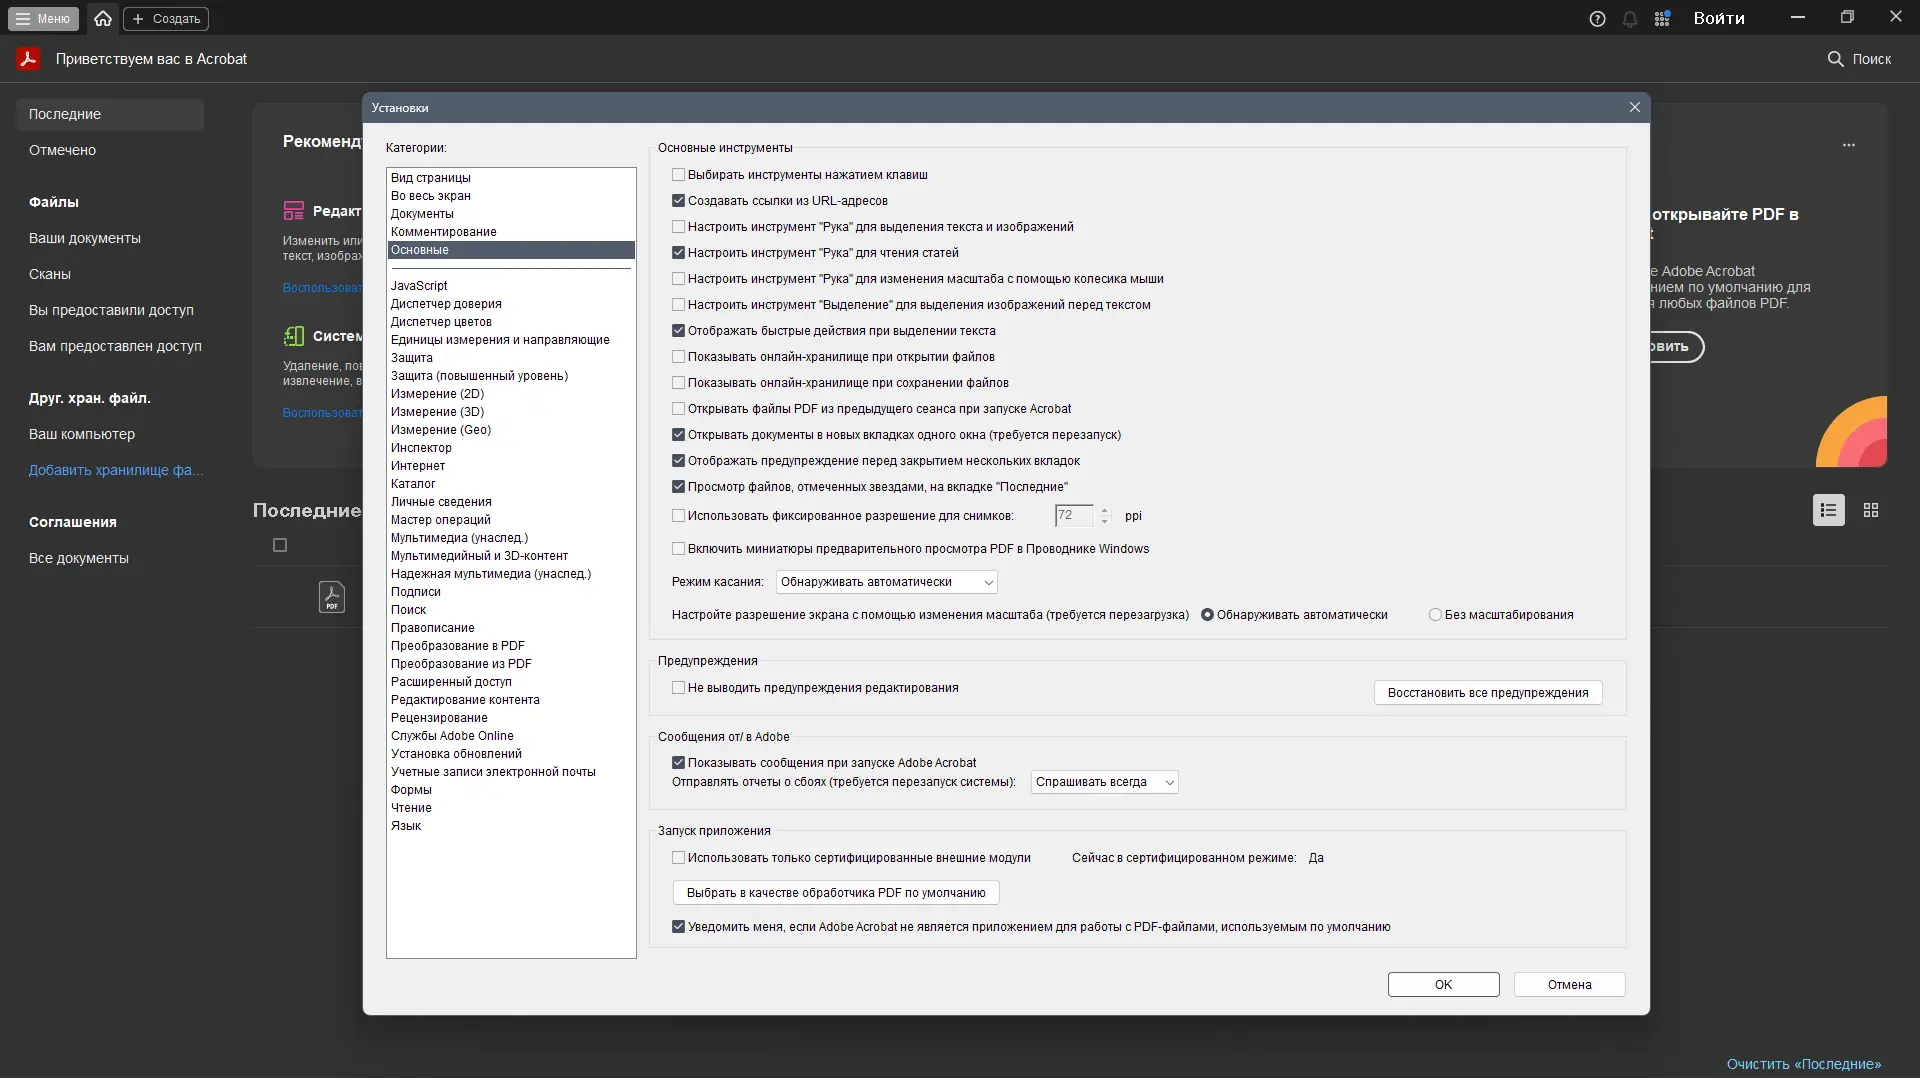Click the notifications bell icon
Viewport: 1920px width, 1080px height.
pos(1630,19)
